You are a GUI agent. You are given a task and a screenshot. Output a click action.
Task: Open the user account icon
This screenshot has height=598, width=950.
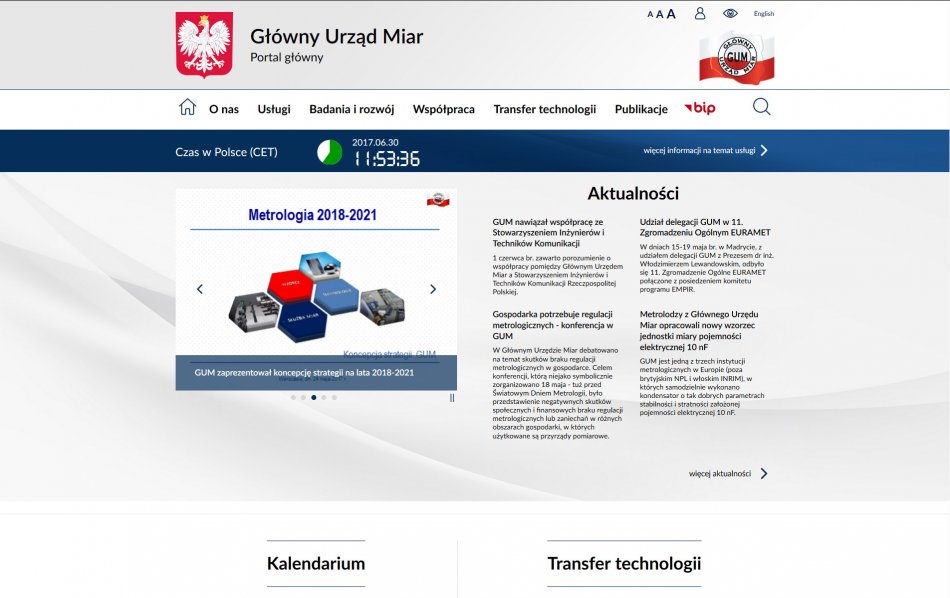(700, 13)
